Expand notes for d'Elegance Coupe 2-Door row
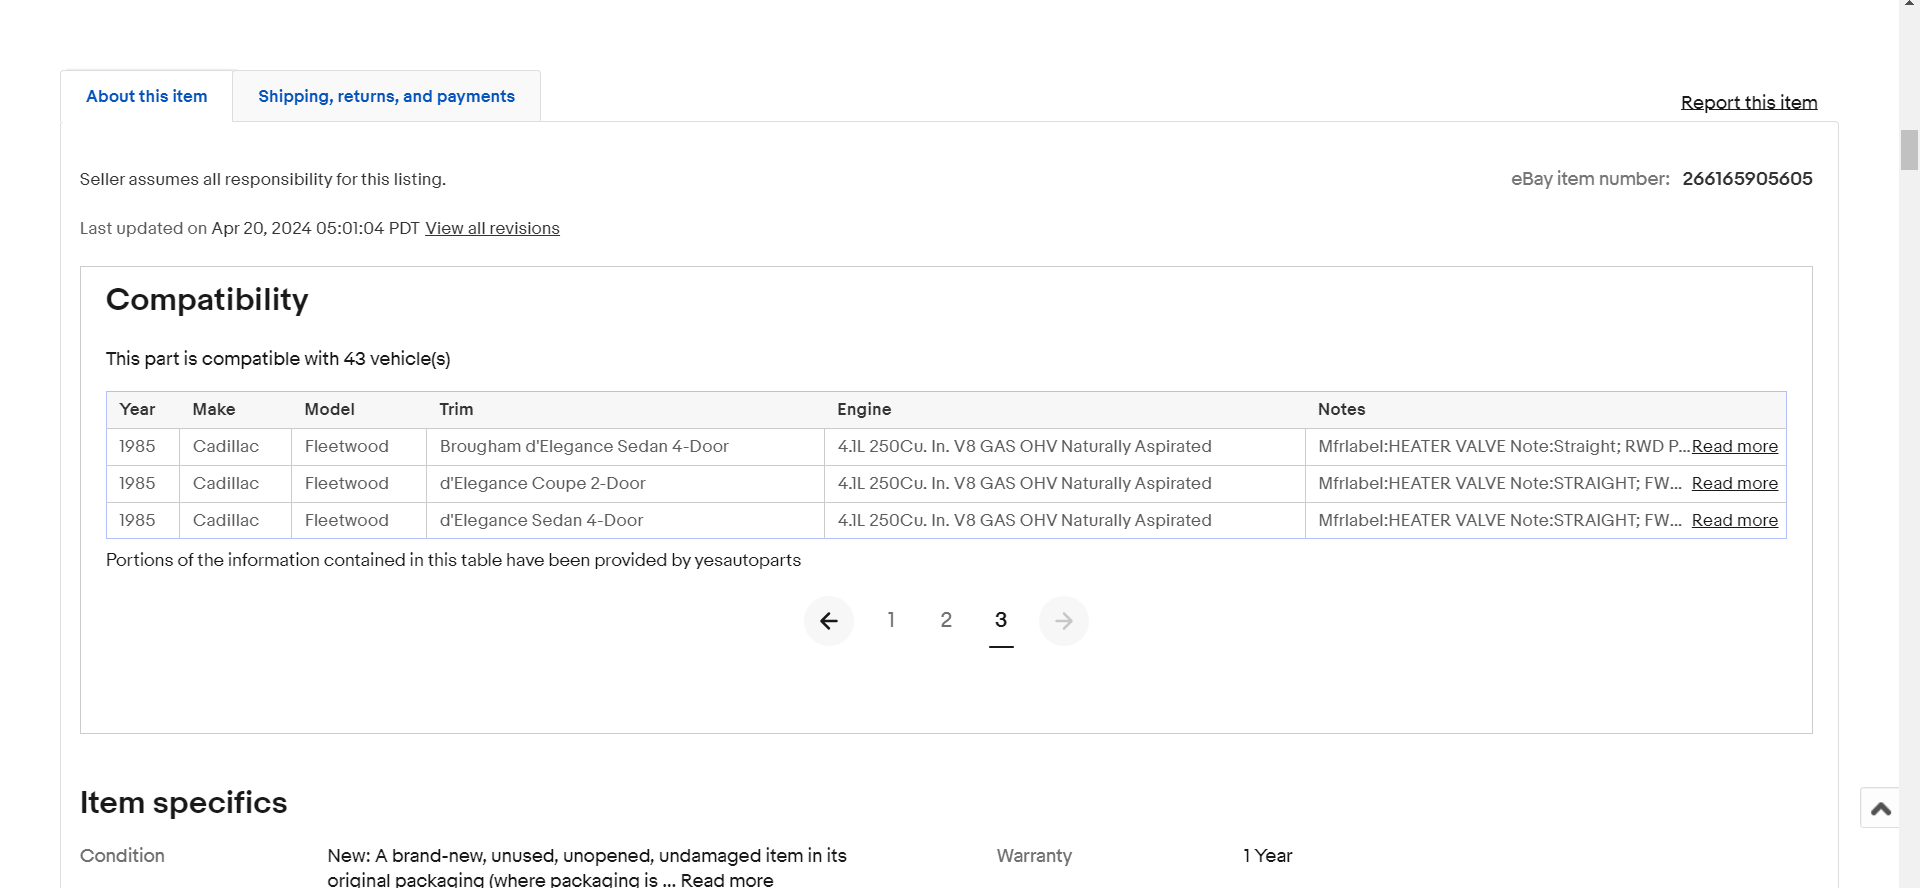The image size is (1920, 888). [1734, 483]
